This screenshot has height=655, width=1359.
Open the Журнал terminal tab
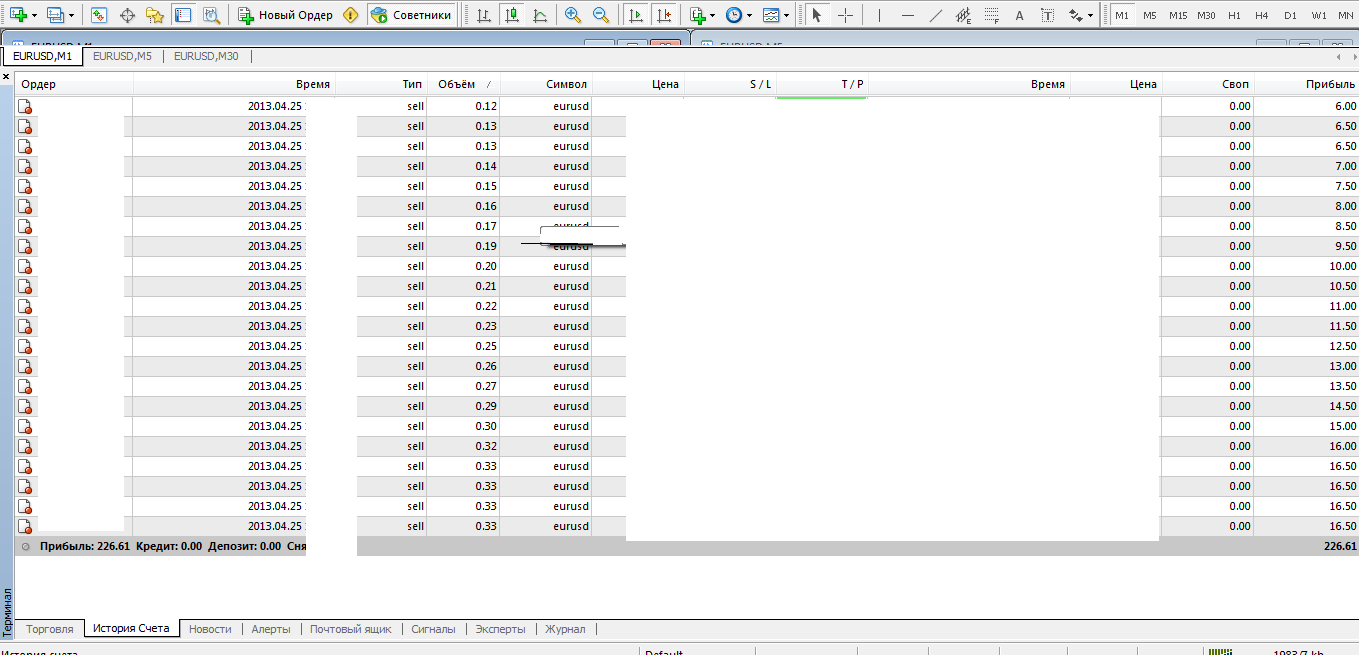coord(565,629)
